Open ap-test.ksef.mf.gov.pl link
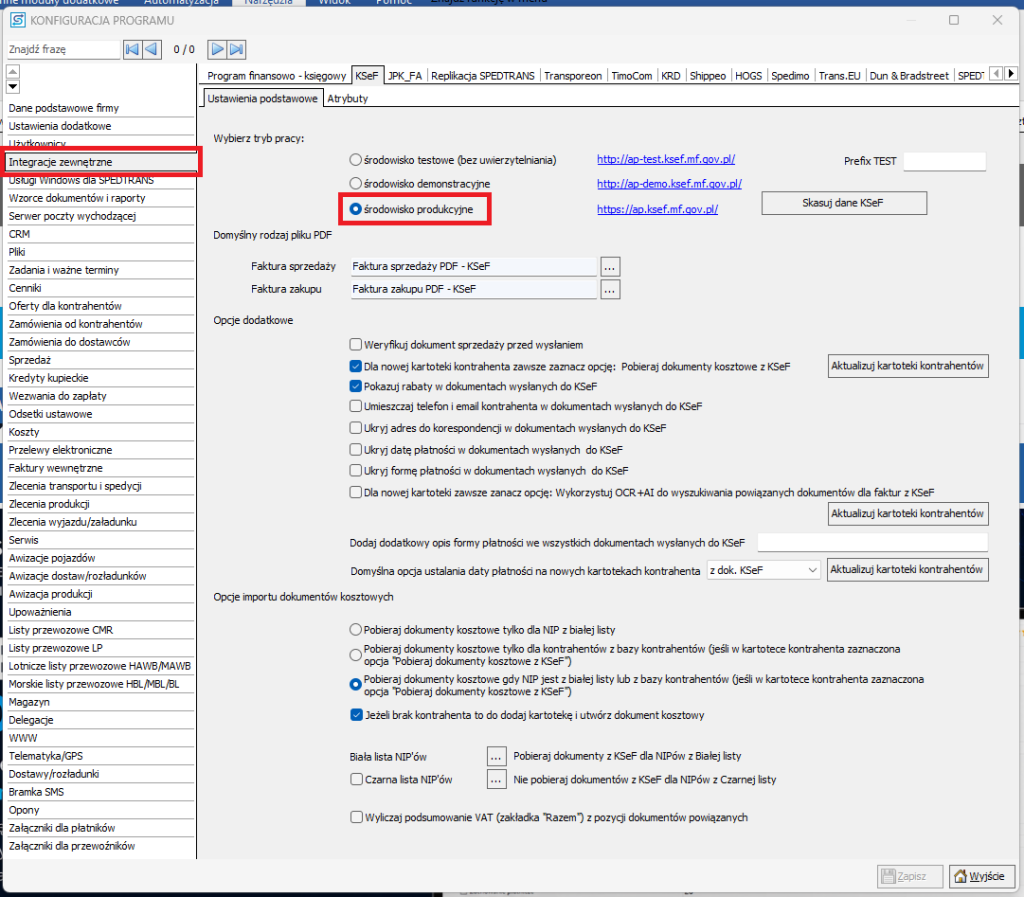 pyautogui.click(x=665, y=159)
